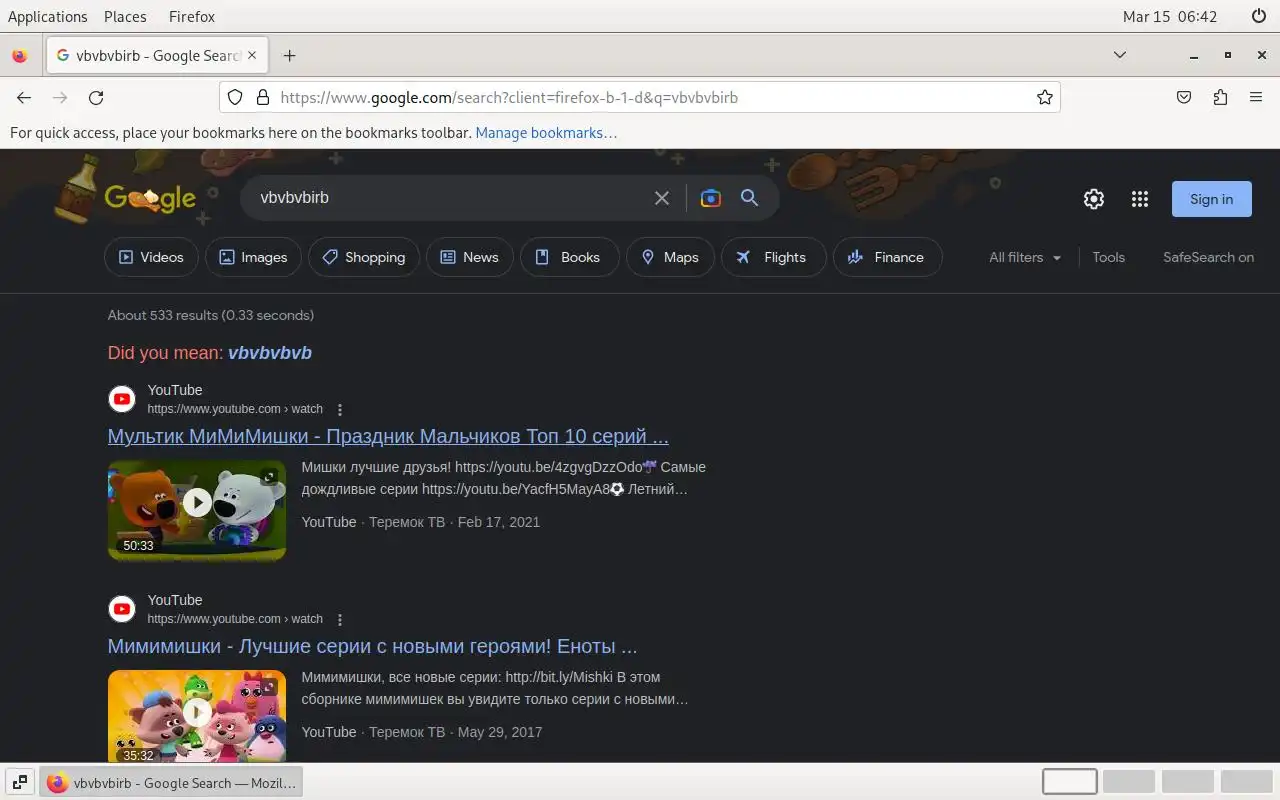Switch to Shopping results
Screen dimensions: 1280x800
point(364,257)
